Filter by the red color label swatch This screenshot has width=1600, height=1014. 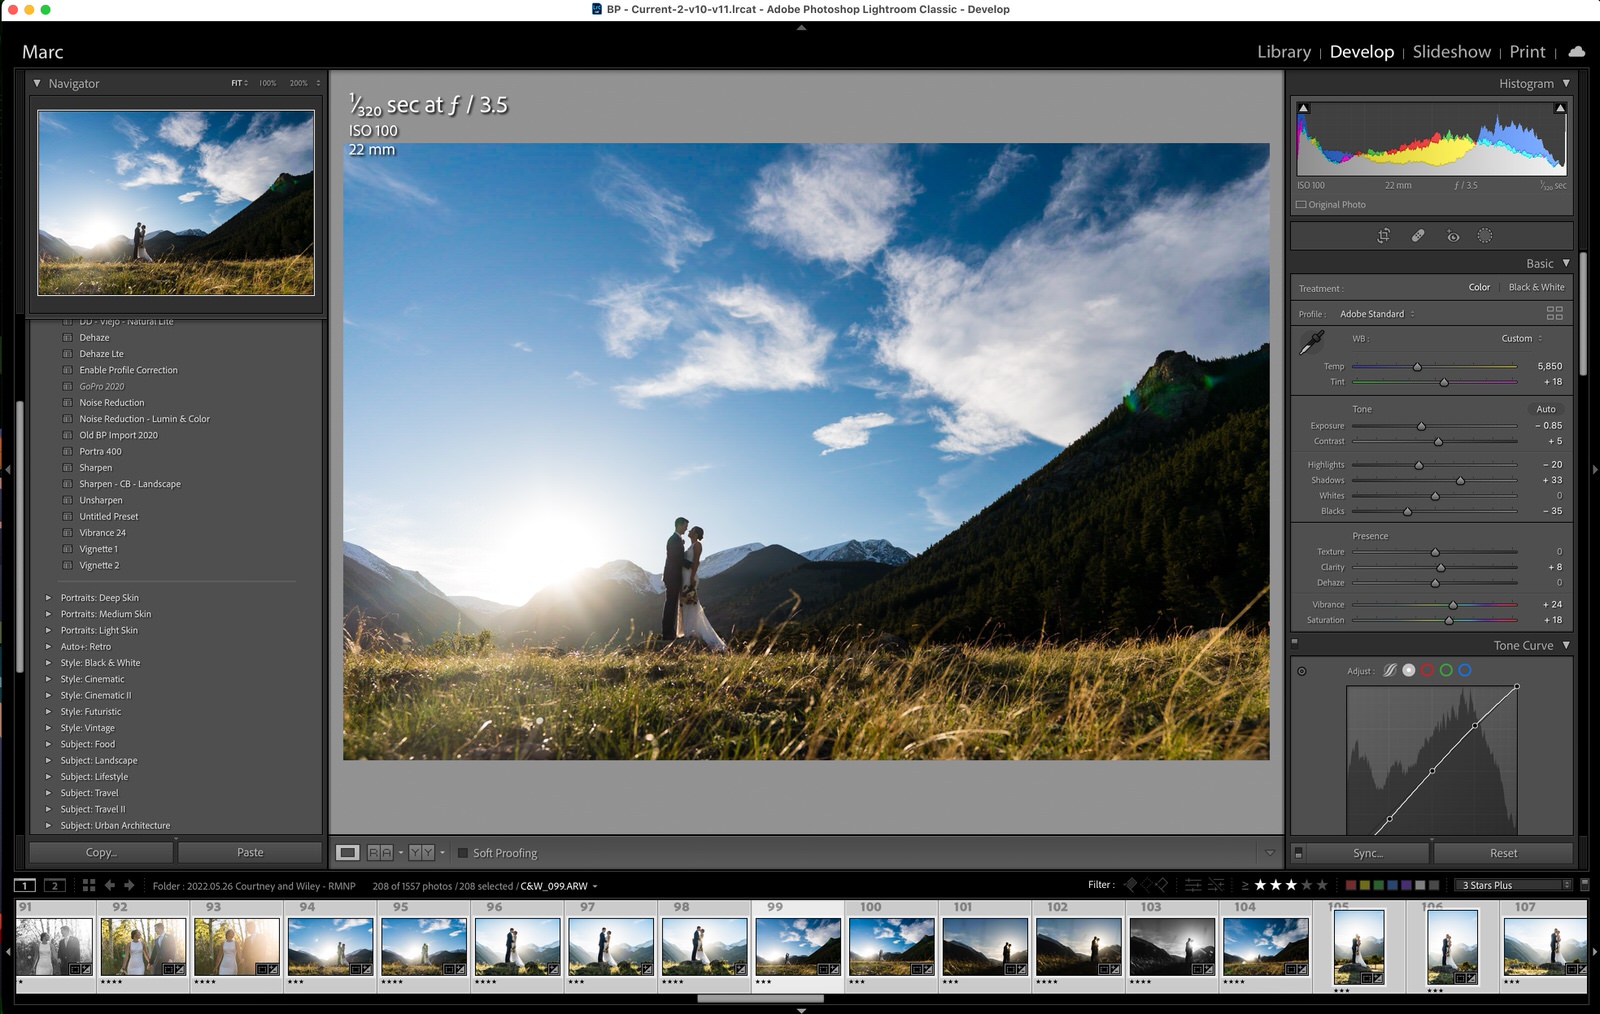coord(1351,885)
